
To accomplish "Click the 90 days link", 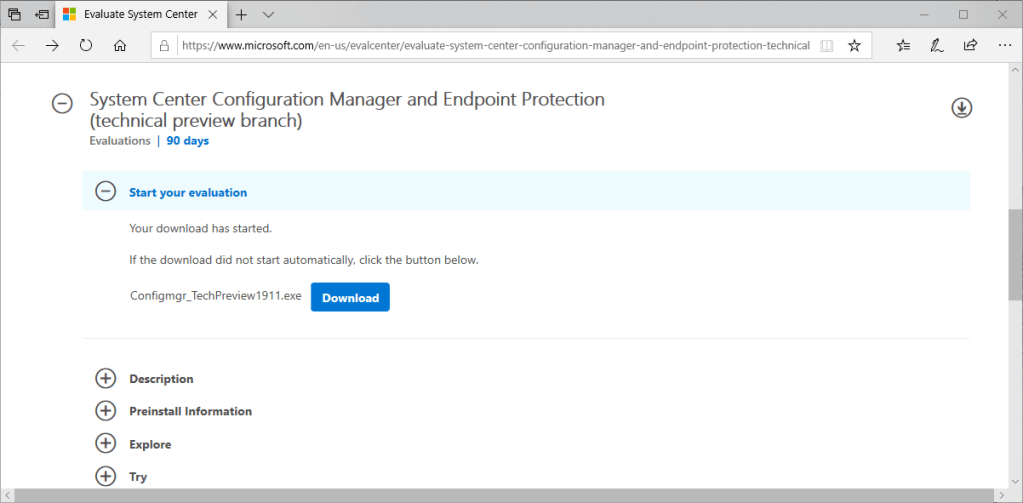I will tap(188, 141).
